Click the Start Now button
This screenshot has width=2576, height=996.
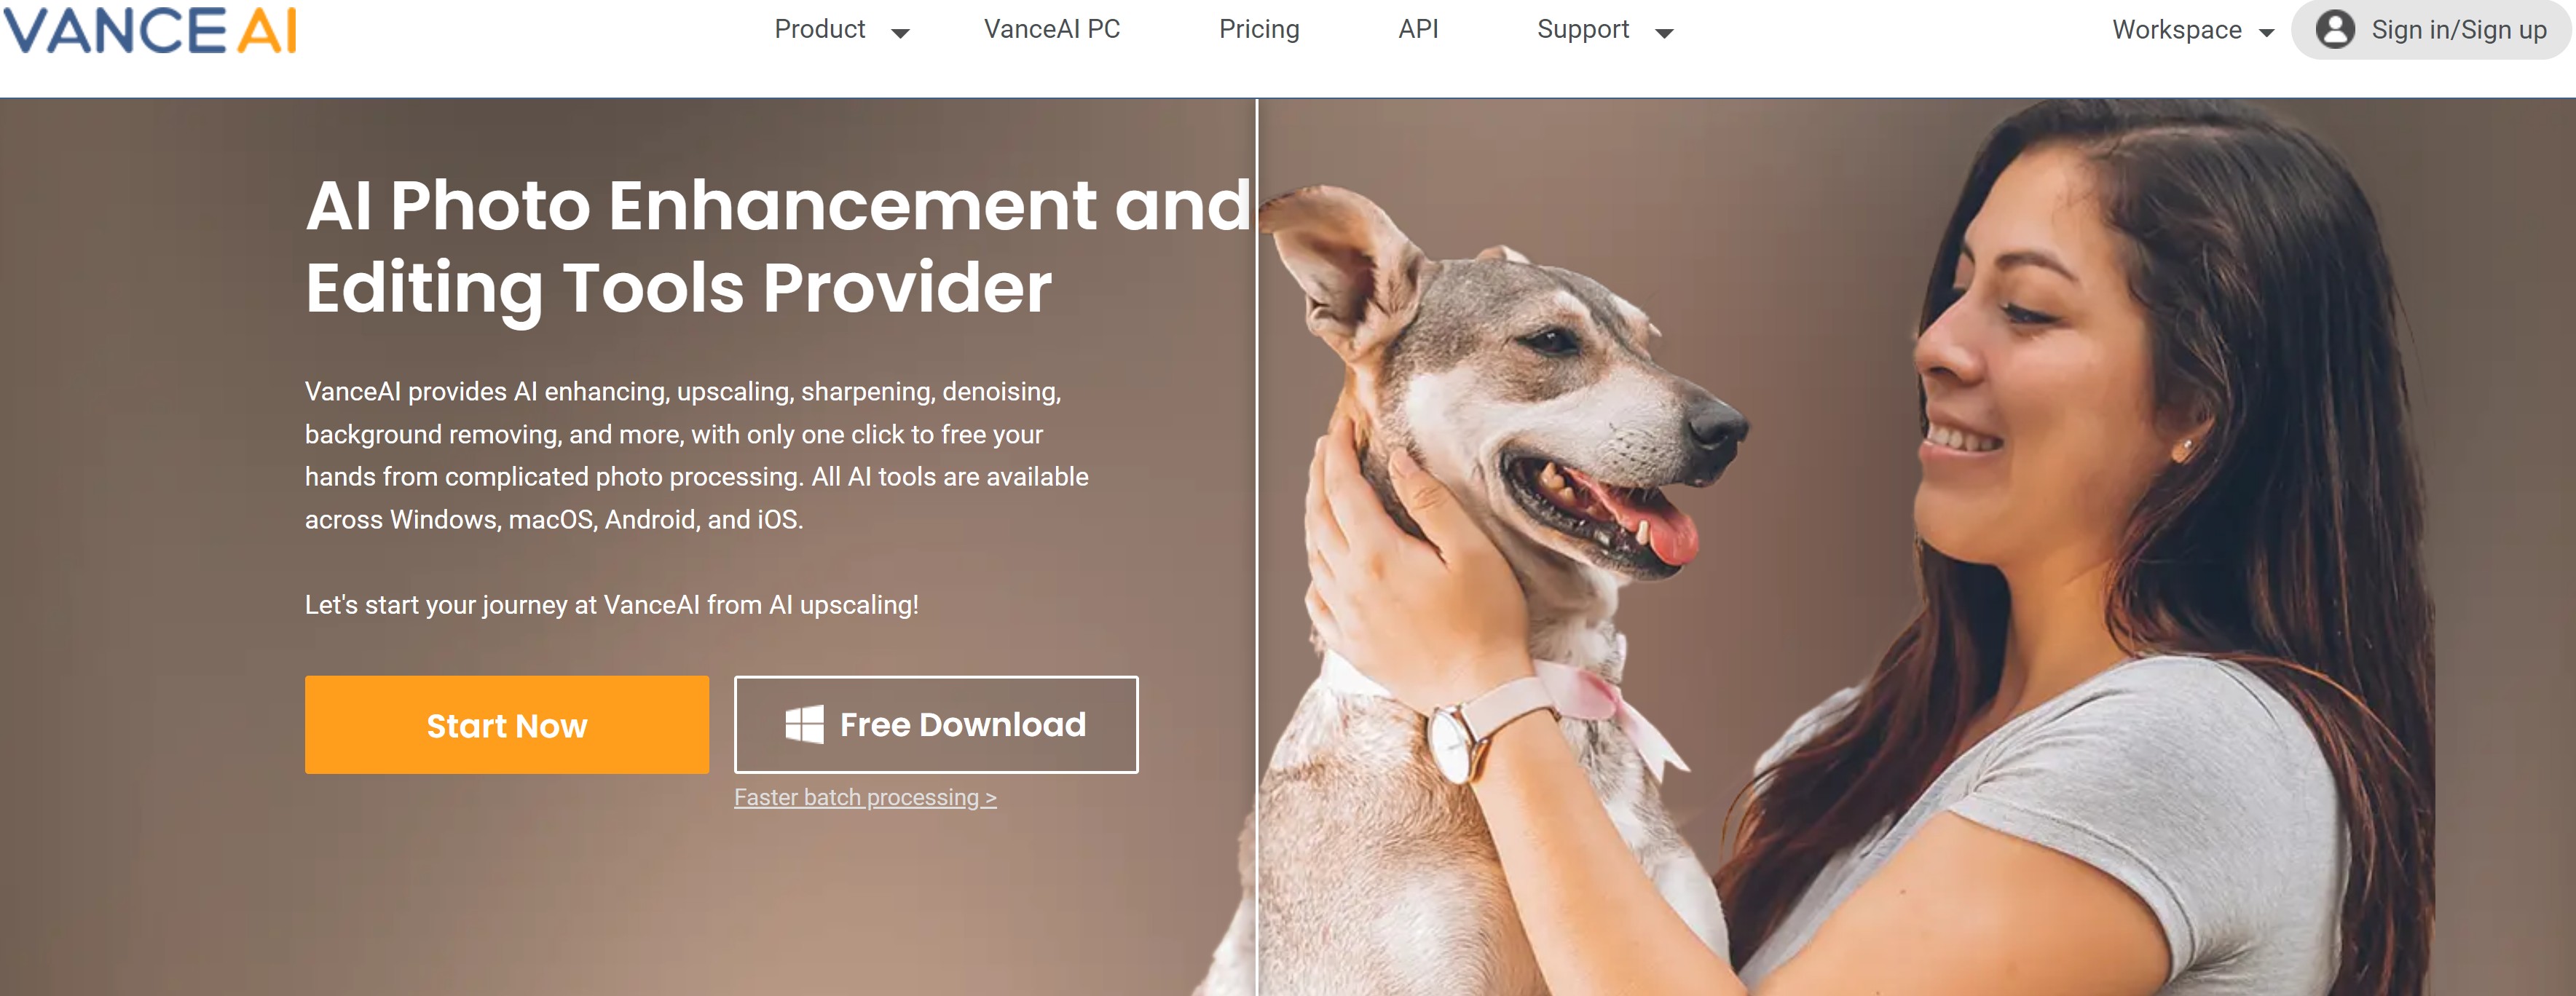click(507, 725)
